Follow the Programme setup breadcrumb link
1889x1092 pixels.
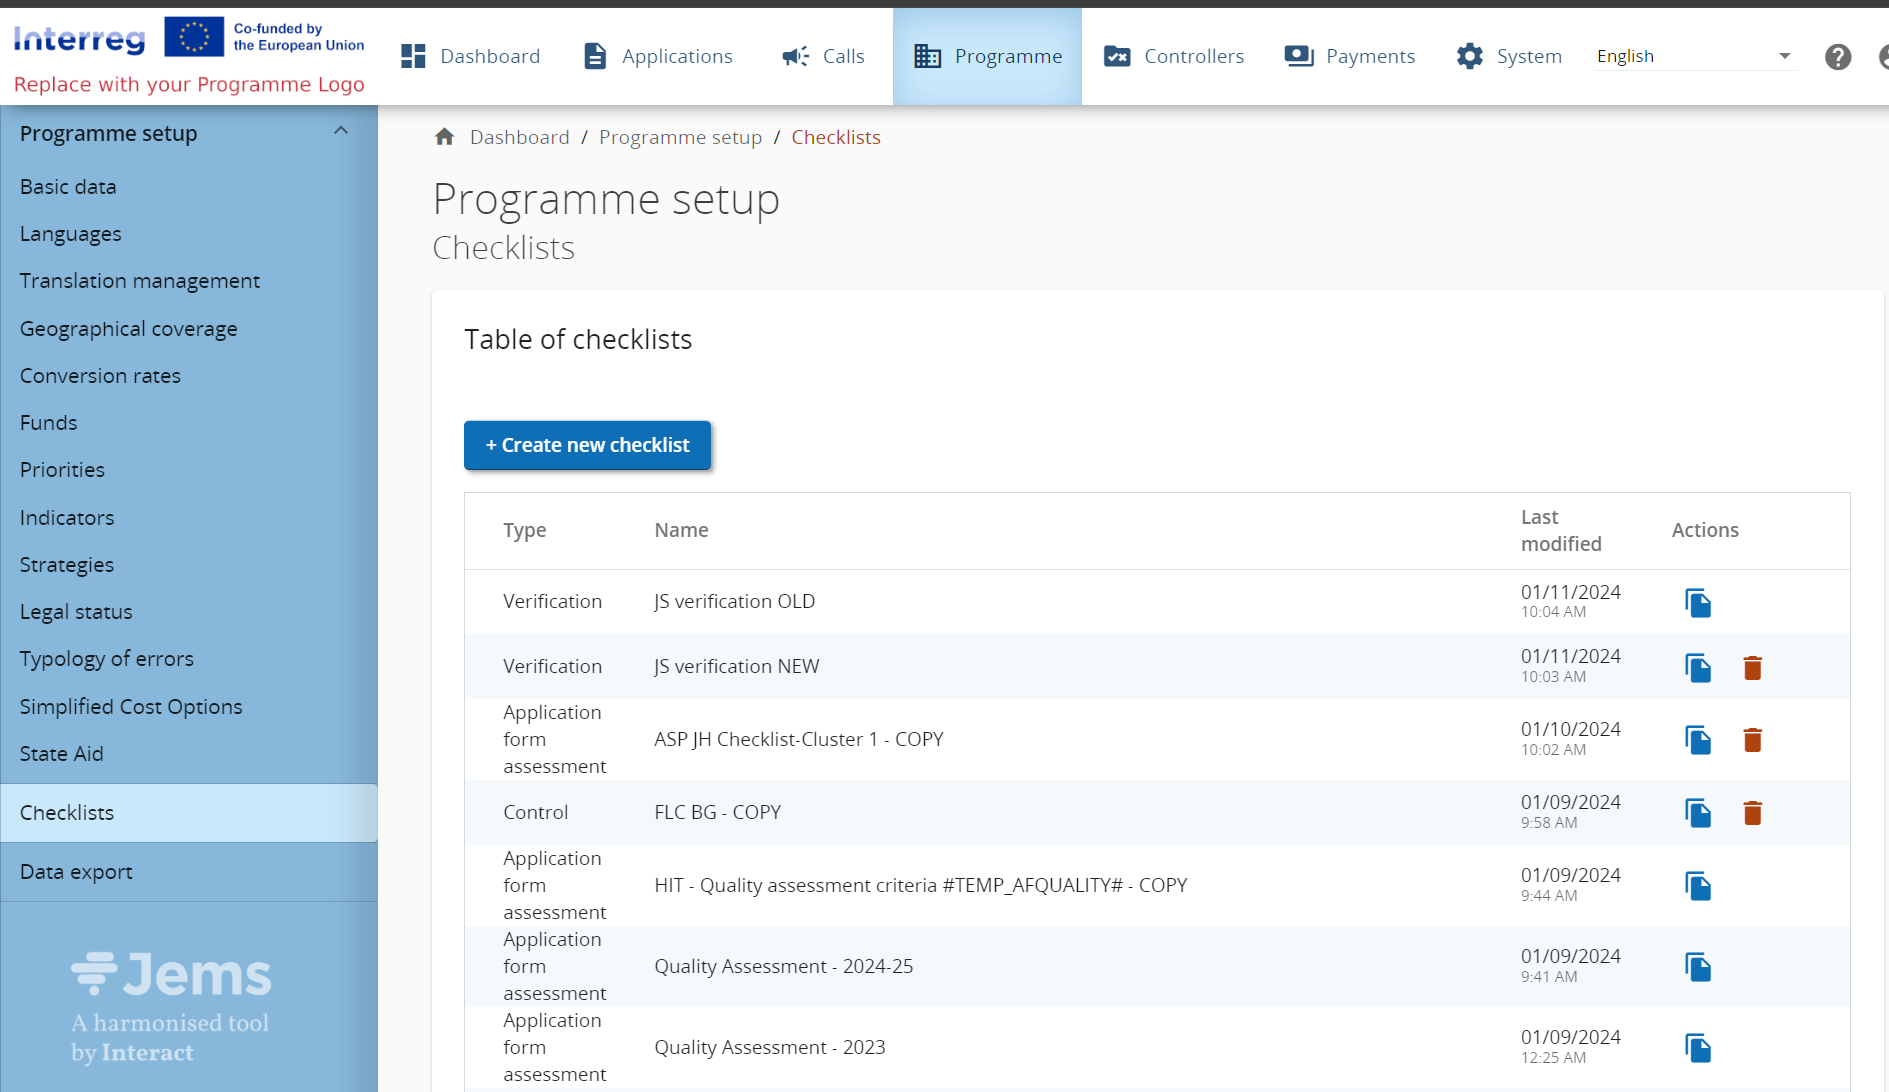point(680,137)
